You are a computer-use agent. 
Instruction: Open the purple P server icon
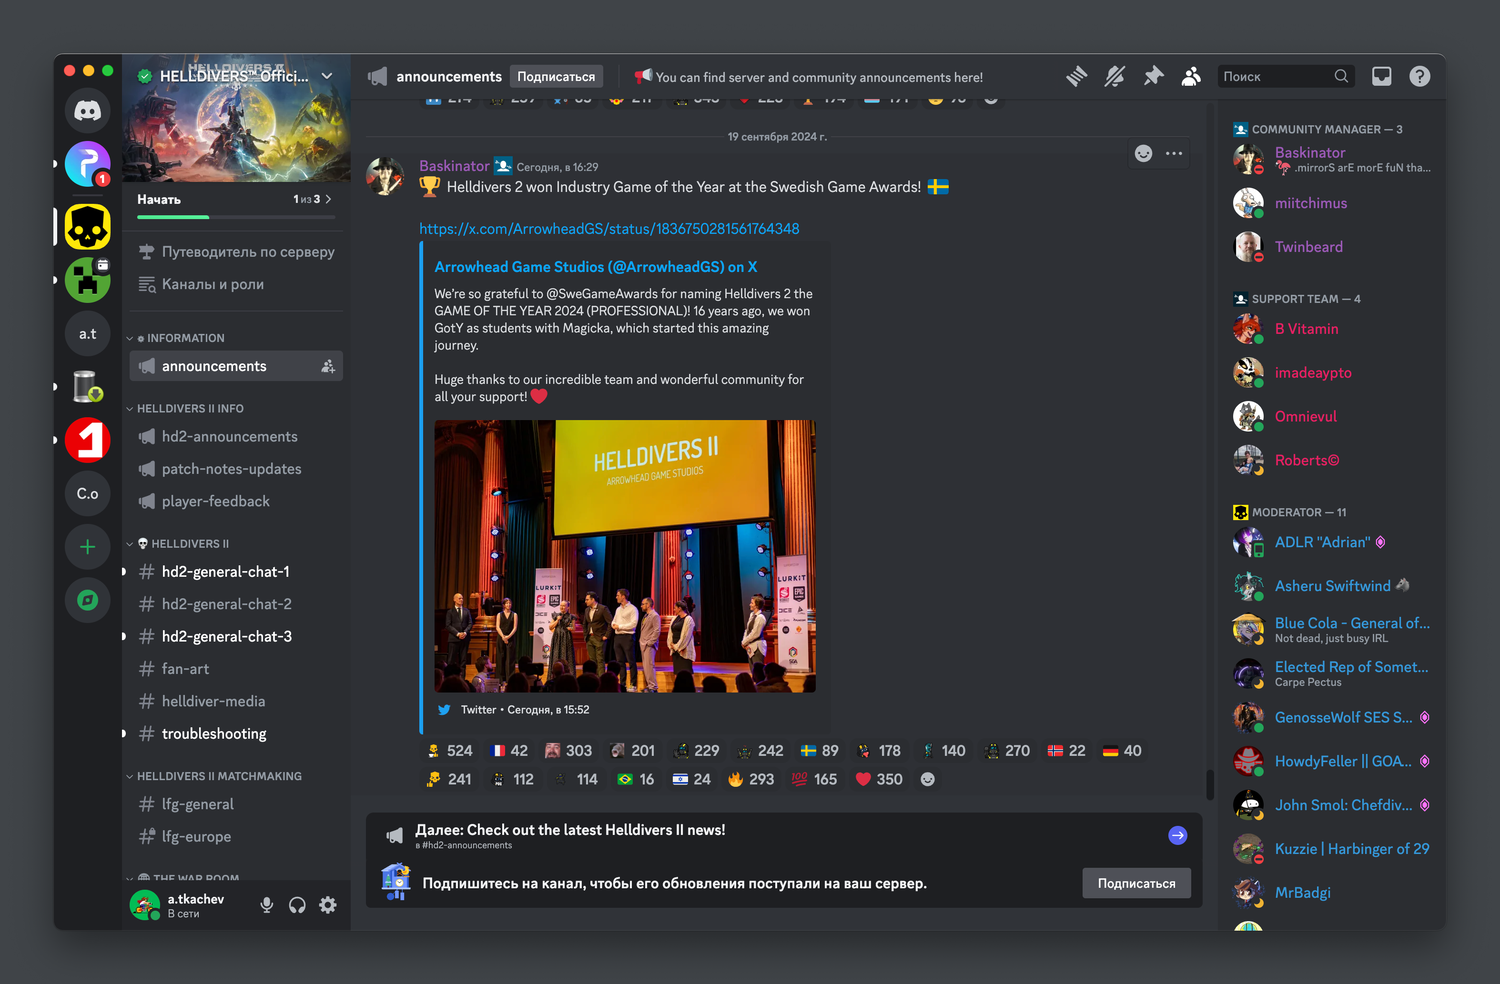coord(88,164)
